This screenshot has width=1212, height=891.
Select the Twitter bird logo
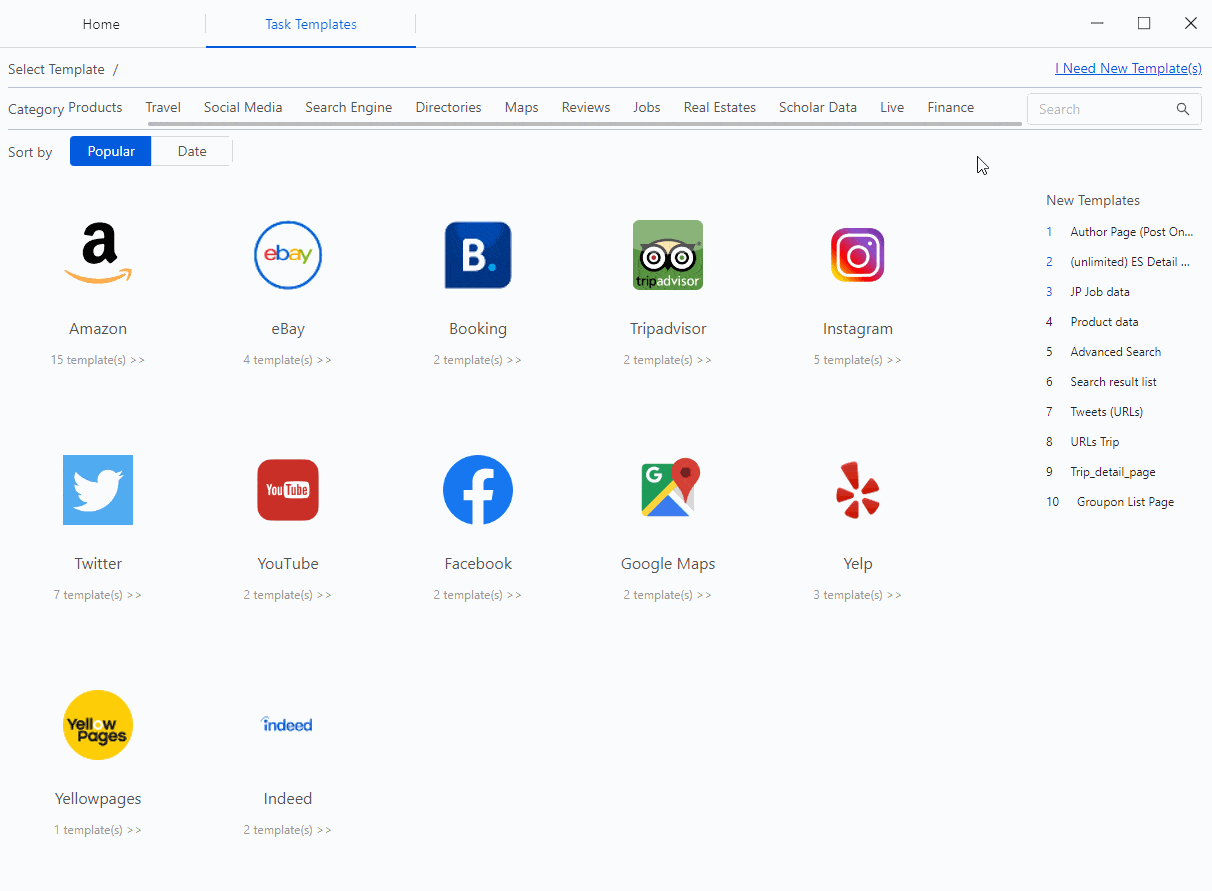coord(98,490)
